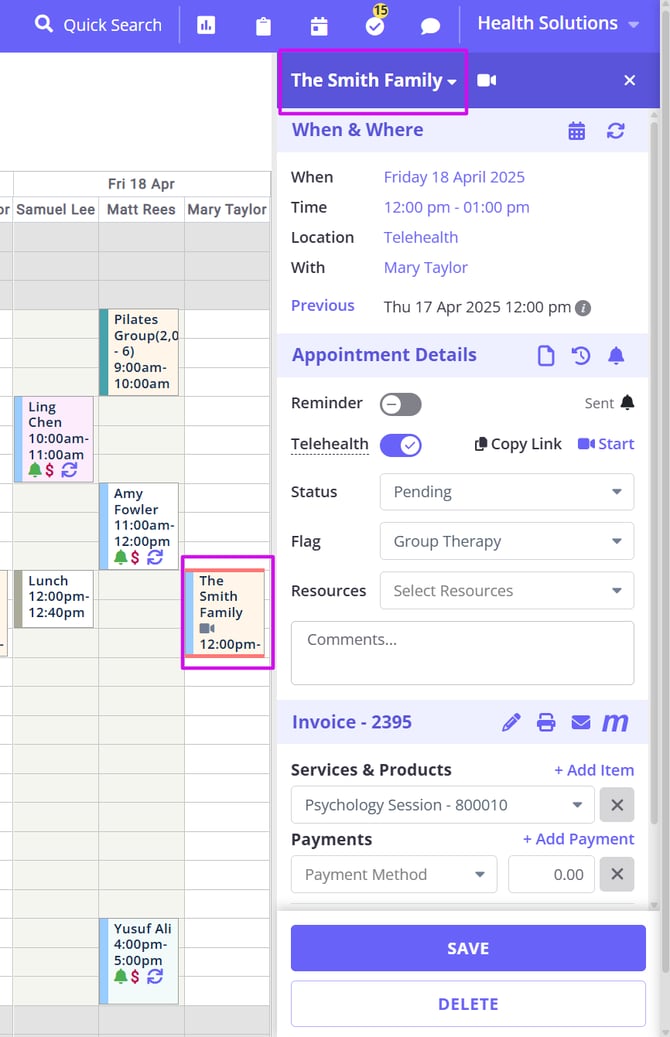Click the video camera icon beside client name
670x1037 pixels.
(x=487, y=80)
